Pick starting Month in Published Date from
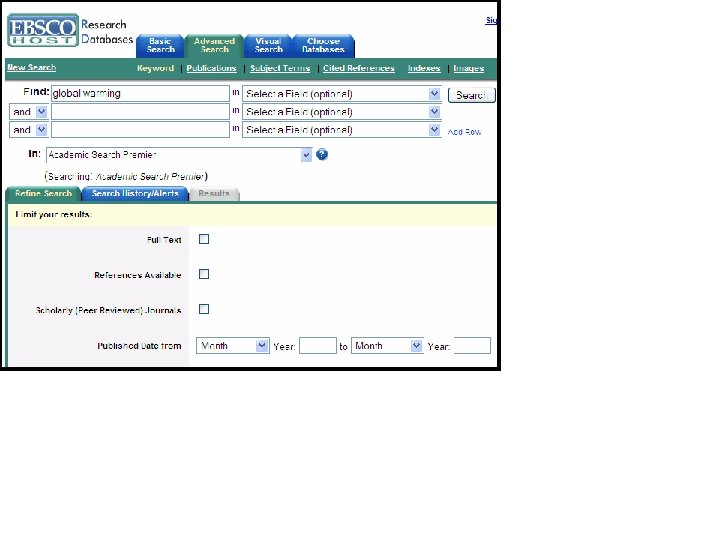Image resolution: width=720 pixels, height=540 pixels. 232,346
